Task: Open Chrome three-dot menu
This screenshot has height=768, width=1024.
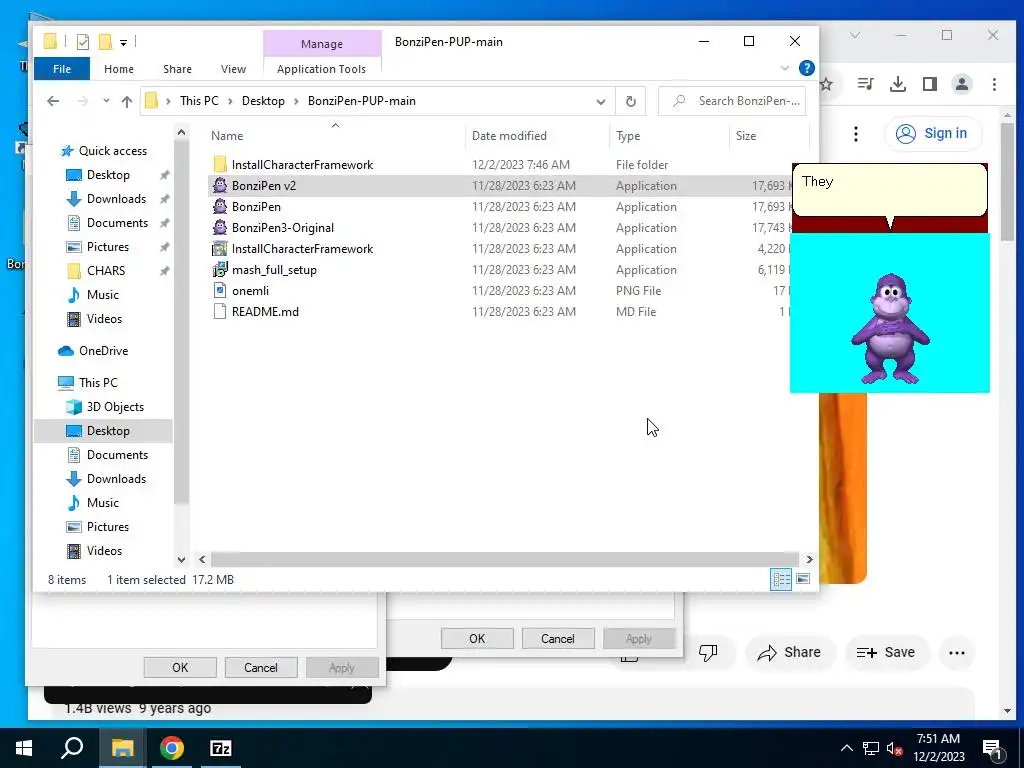Action: point(994,84)
